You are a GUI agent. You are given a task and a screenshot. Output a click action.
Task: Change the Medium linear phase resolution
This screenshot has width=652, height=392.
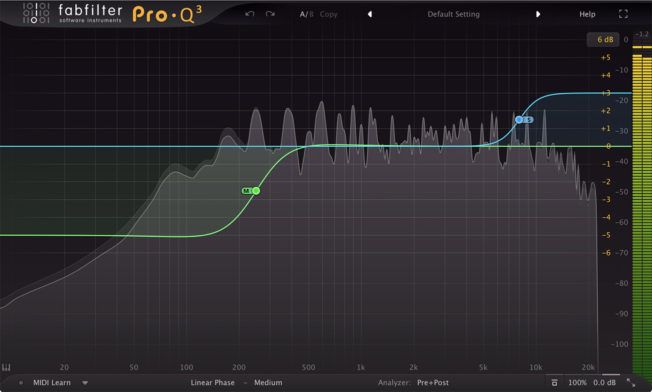coord(268,382)
